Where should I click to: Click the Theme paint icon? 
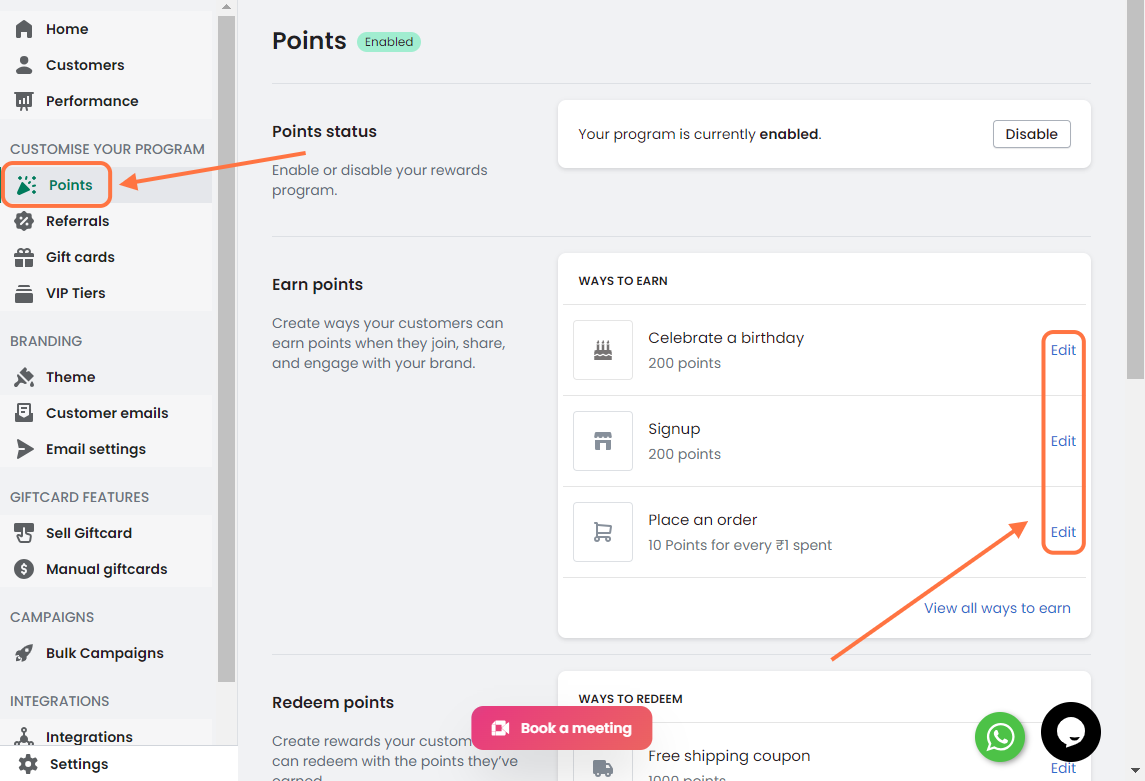click(x=24, y=377)
